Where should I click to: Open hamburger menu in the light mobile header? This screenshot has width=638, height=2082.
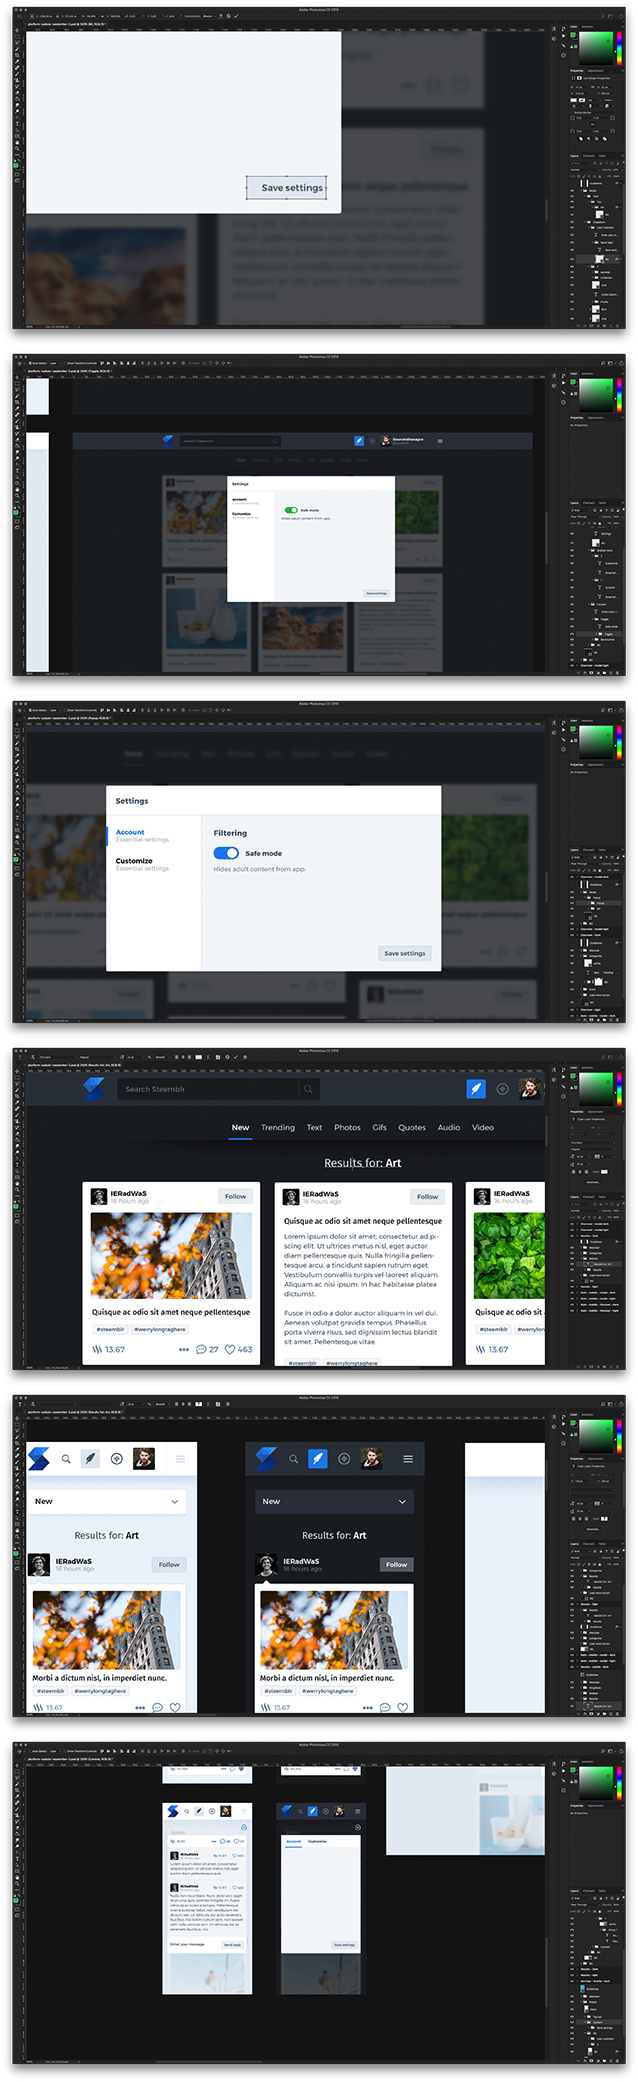[x=181, y=1459]
